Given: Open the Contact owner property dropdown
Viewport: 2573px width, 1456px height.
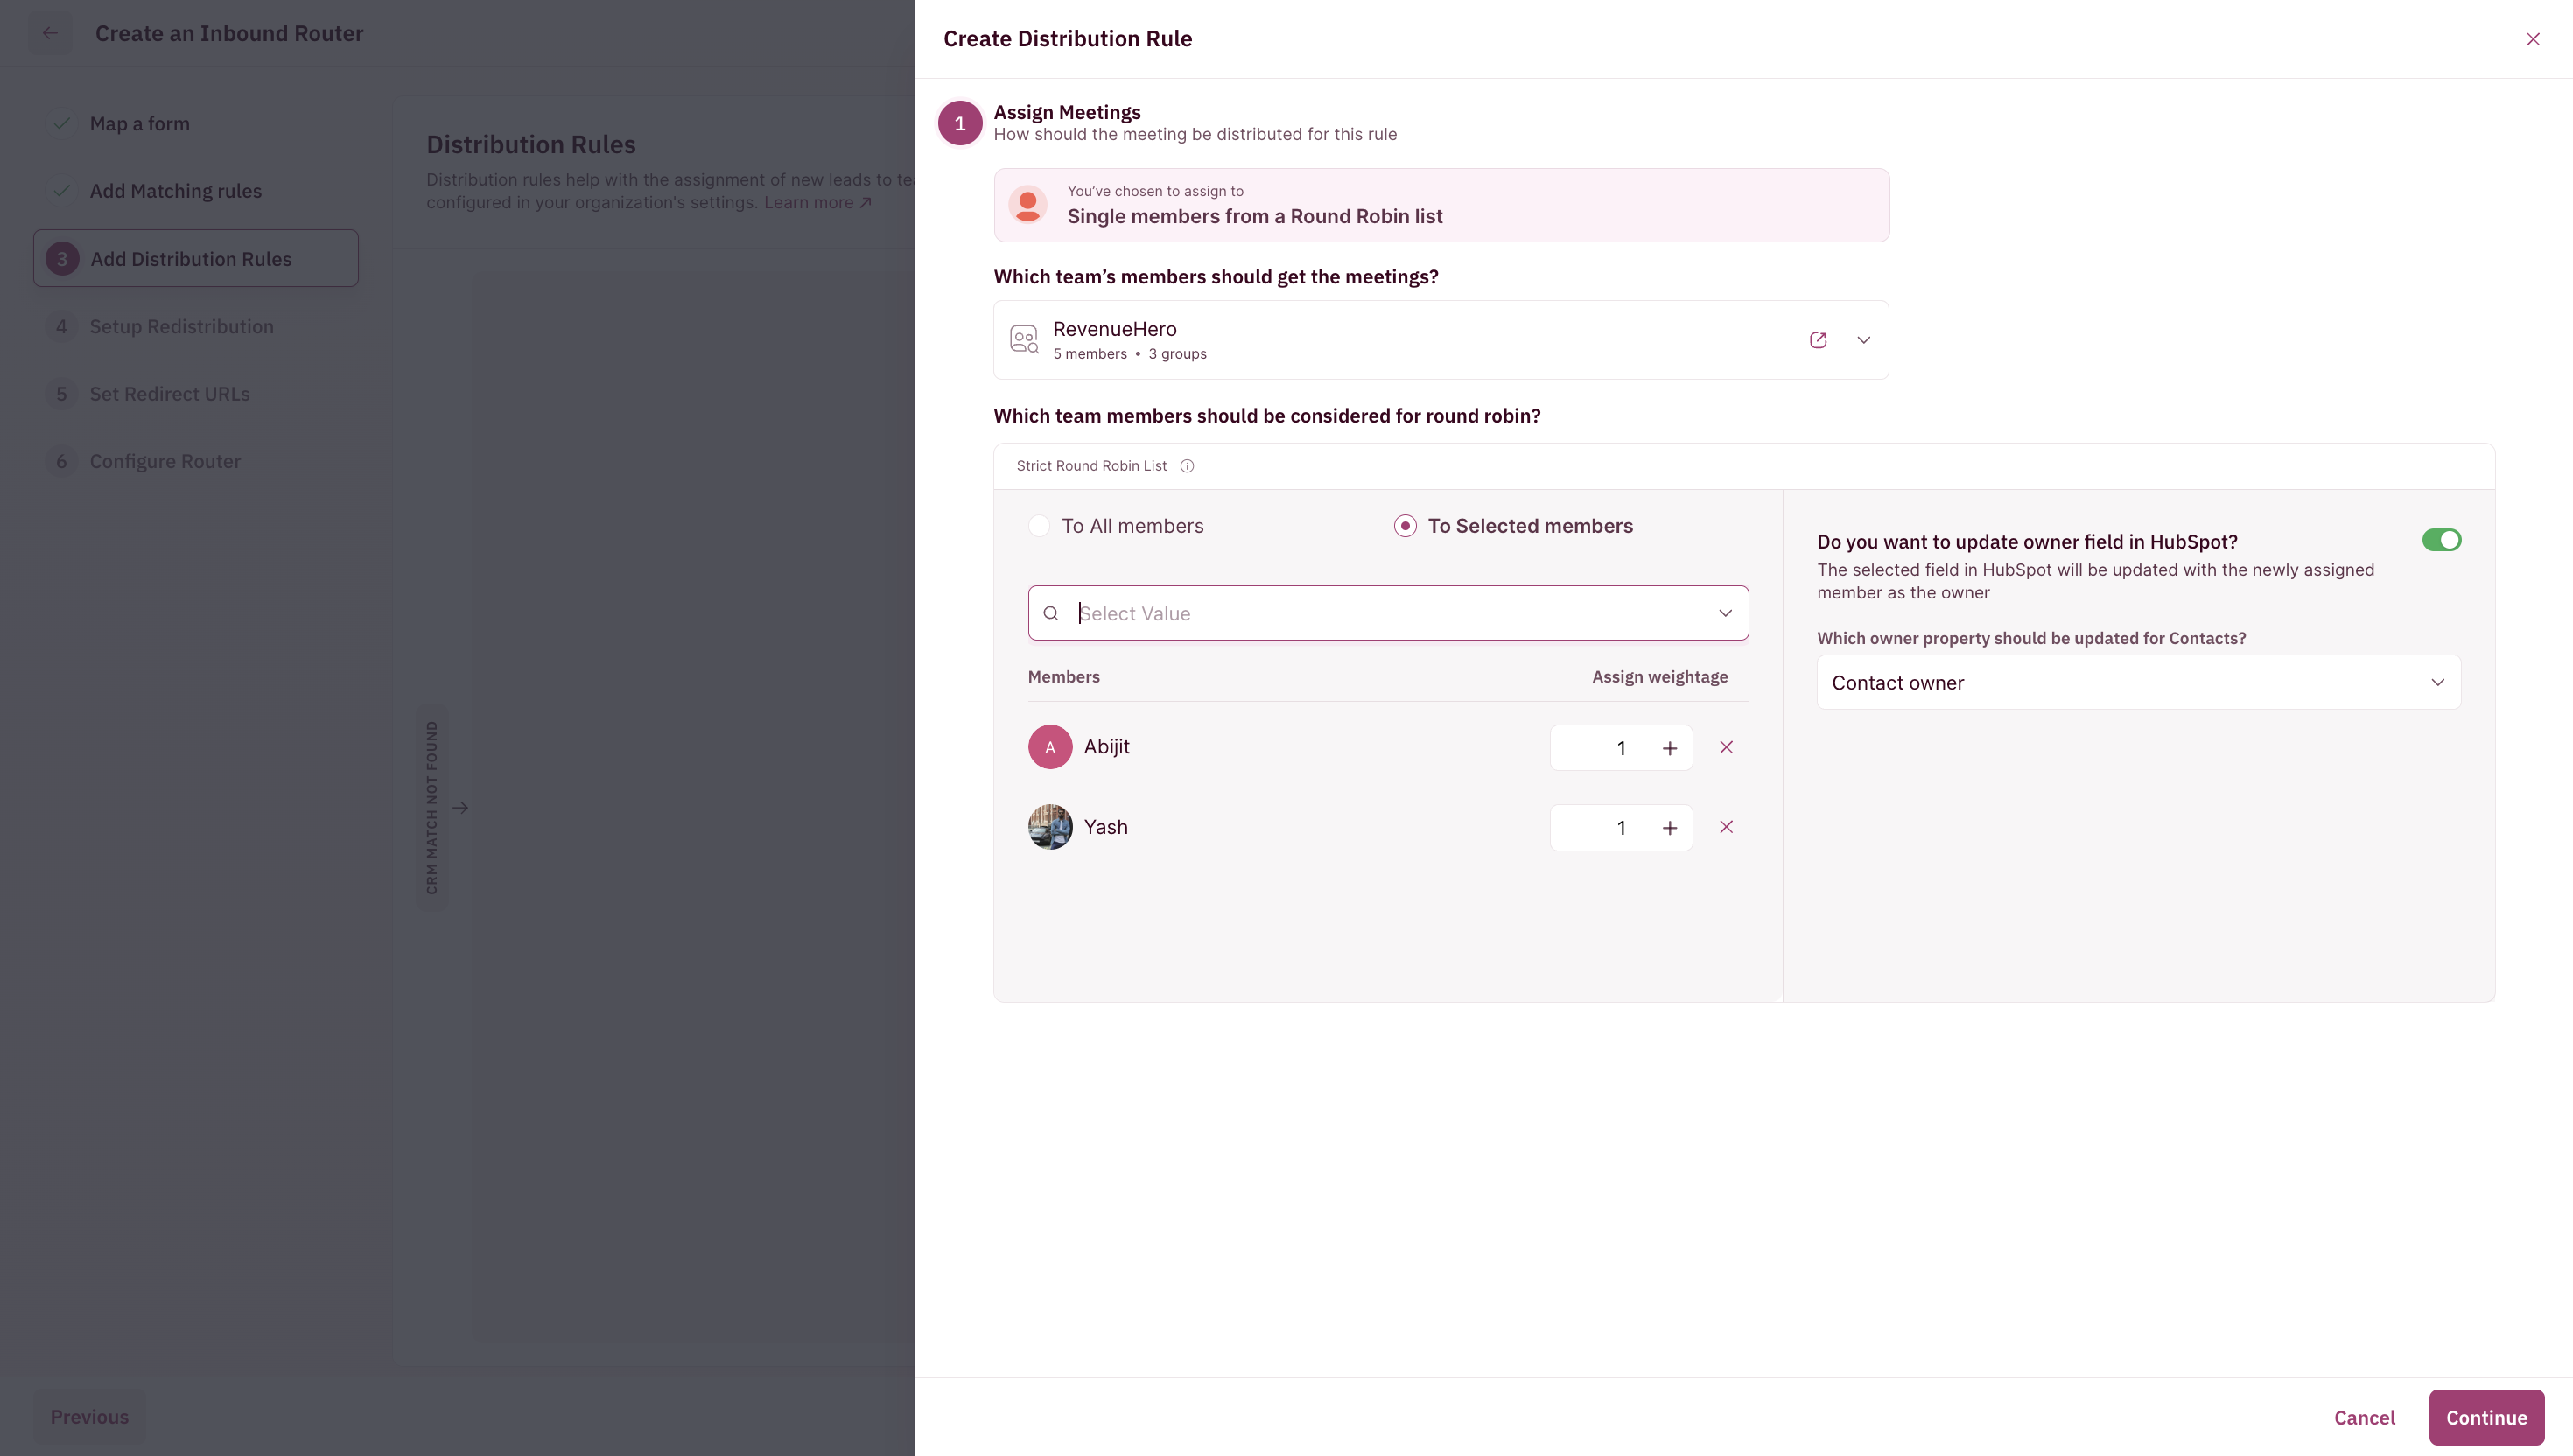Looking at the screenshot, I should (x=2138, y=682).
